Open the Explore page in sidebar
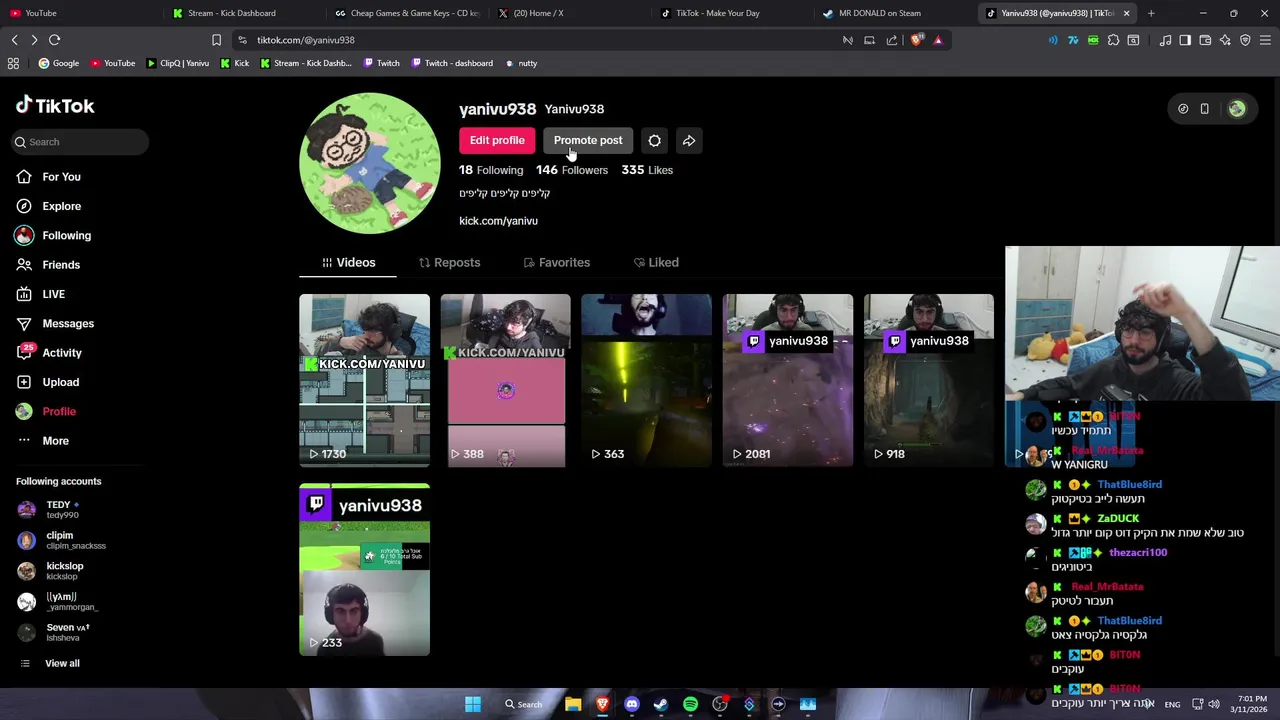This screenshot has height=720, width=1280. click(x=48, y=206)
